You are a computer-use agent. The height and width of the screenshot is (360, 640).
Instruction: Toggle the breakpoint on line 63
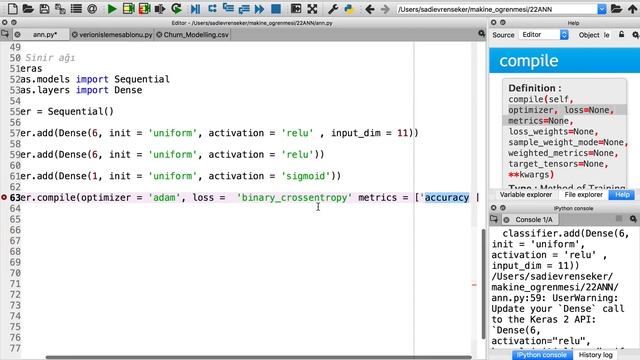coord(4,198)
